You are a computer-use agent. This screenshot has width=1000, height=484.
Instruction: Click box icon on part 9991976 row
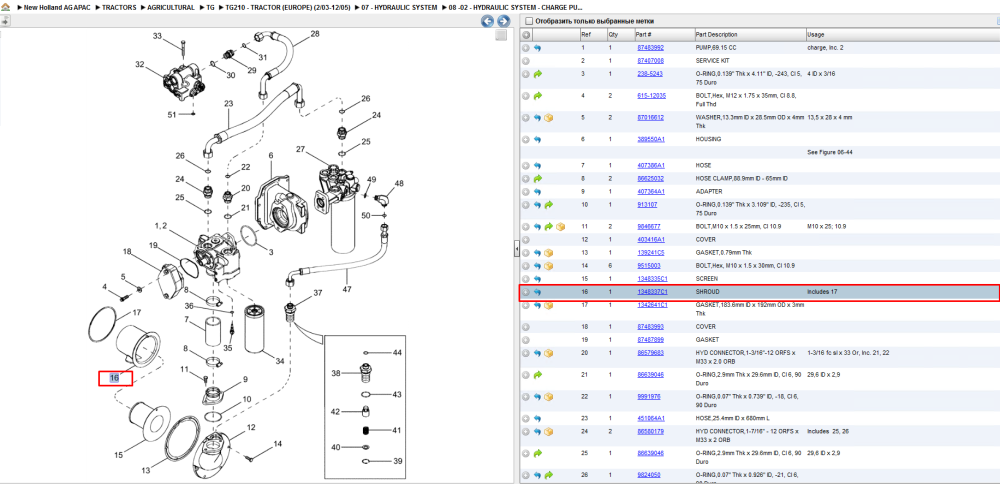[x=548, y=396]
